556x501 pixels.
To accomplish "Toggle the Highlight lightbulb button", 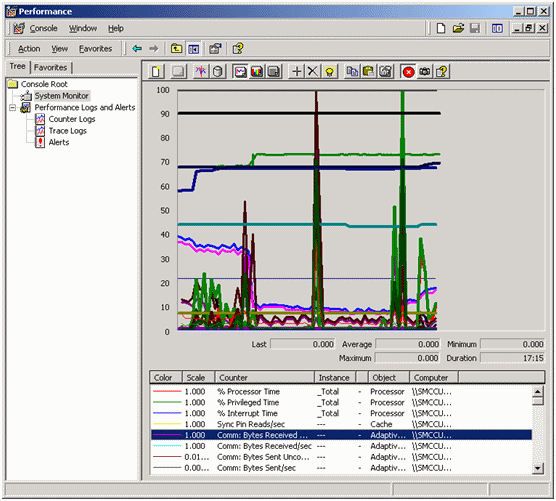I will pyautogui.click(x=329, y=72).
